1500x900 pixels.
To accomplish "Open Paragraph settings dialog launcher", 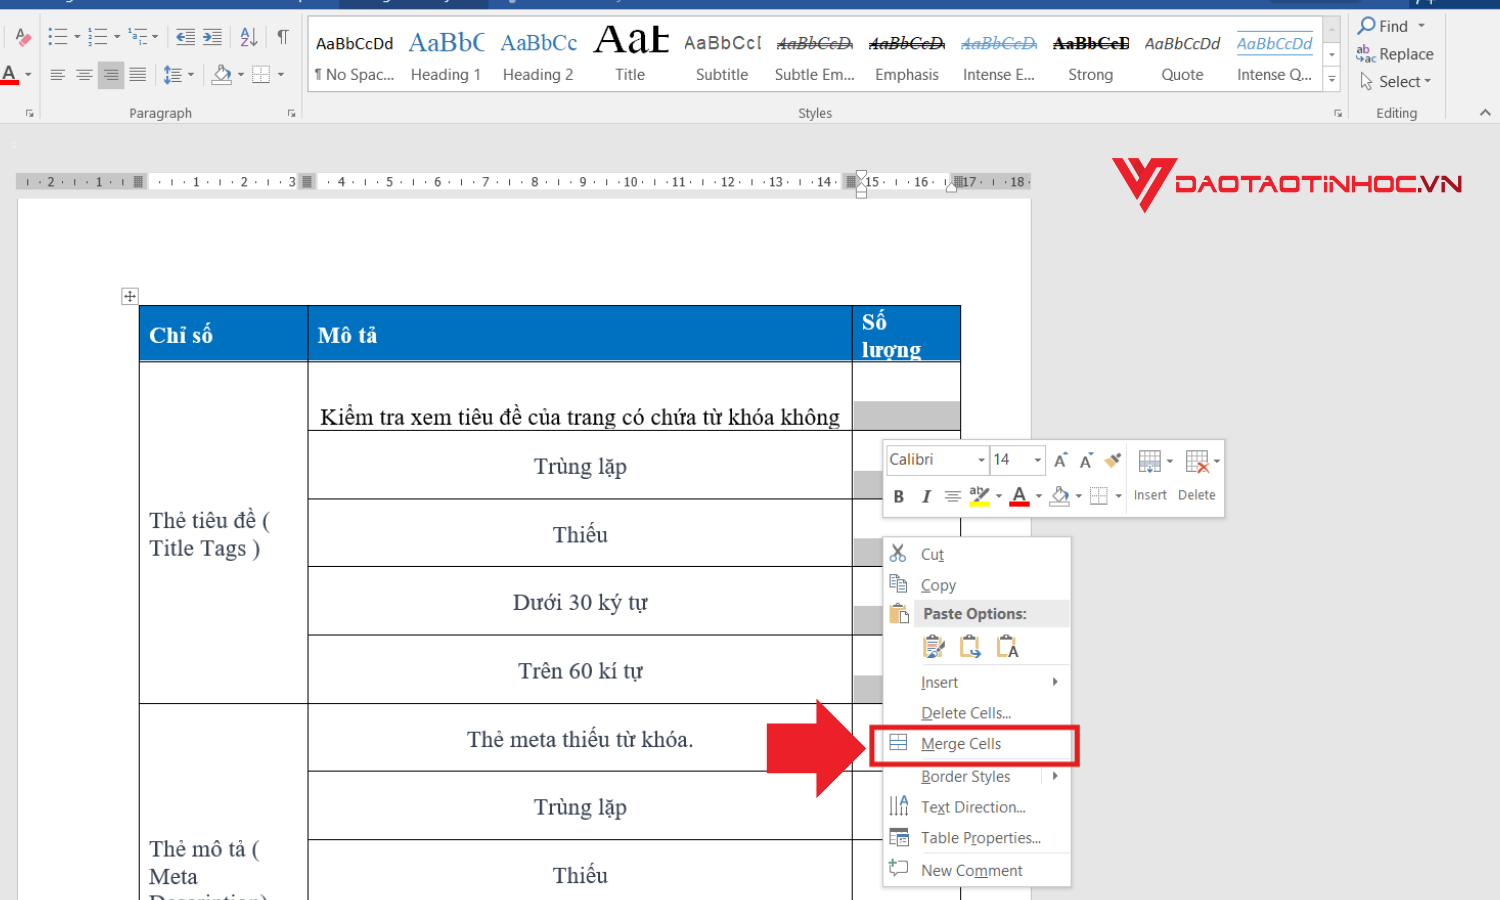I will (x=292, y=113).
